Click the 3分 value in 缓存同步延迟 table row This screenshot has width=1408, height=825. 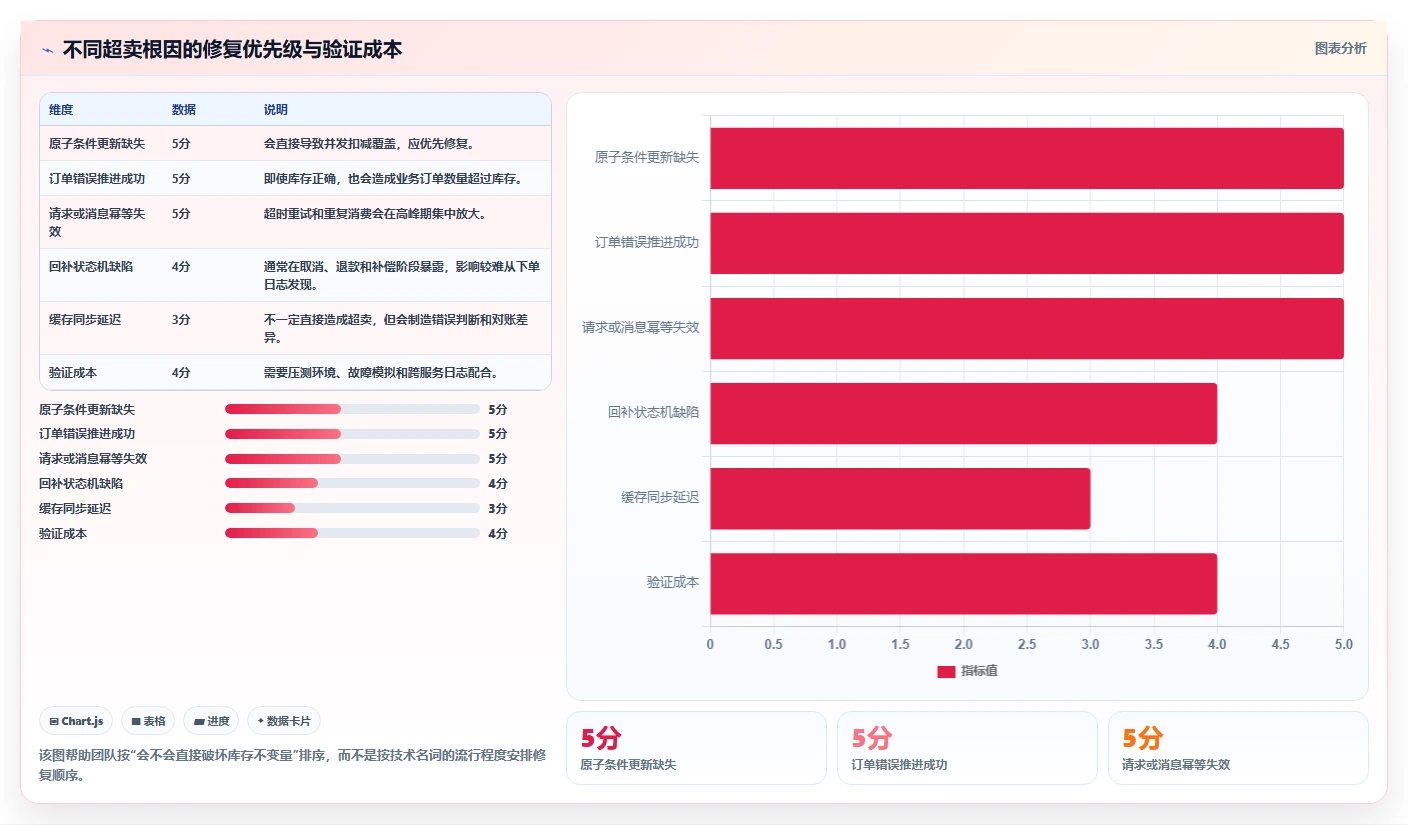[x=181, y=320]
